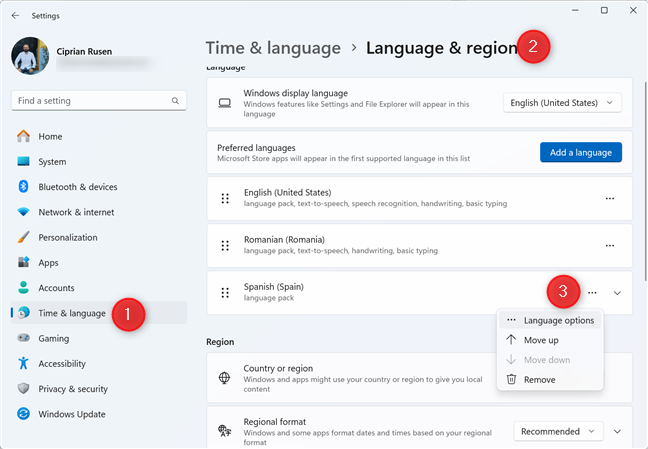
Task: Click the Bluetooth icon in the sidebar
Action: [24, 186]
